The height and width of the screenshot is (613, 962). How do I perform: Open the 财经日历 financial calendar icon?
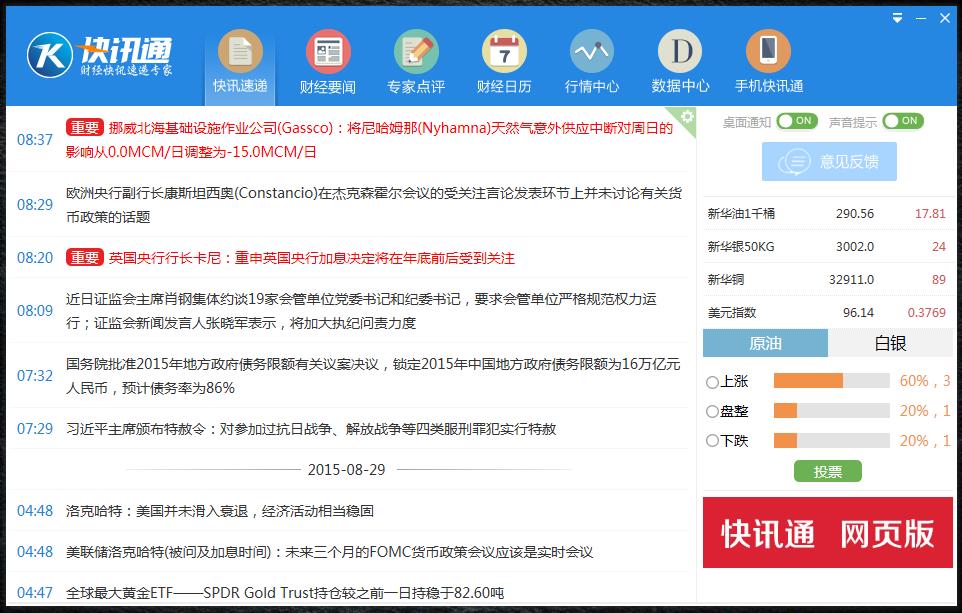click(504, 51)
